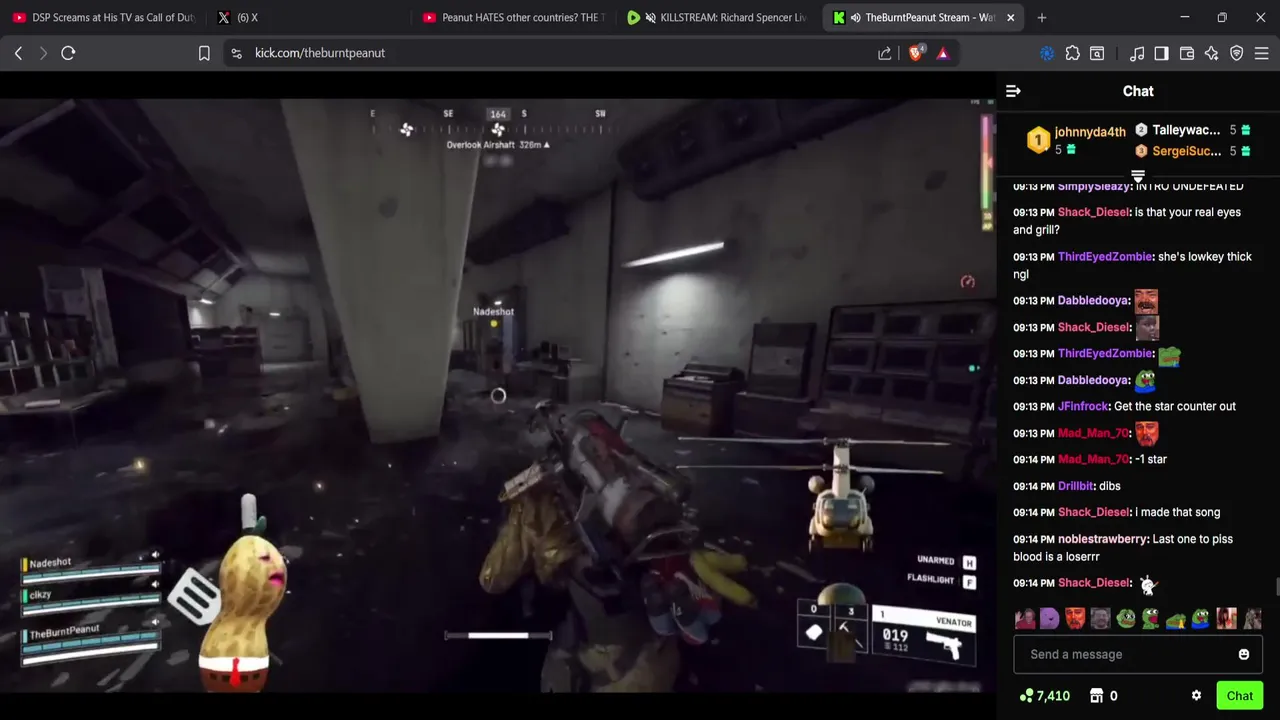The height and width of the screenshot is (720, 1280).
Task: Click the 7,410 channel points balance
Action: (1053, 696)
